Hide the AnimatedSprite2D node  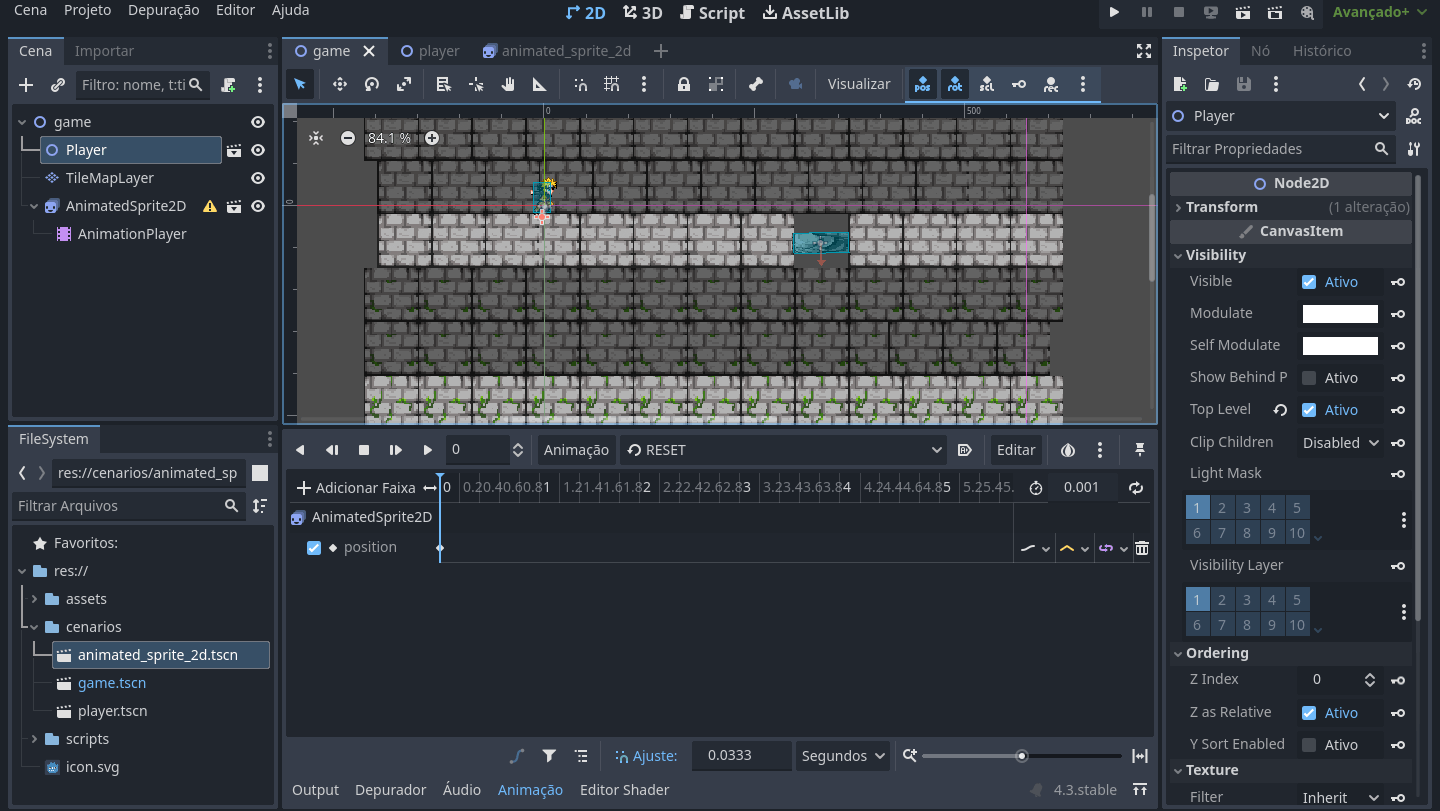[x=258, y=206]
